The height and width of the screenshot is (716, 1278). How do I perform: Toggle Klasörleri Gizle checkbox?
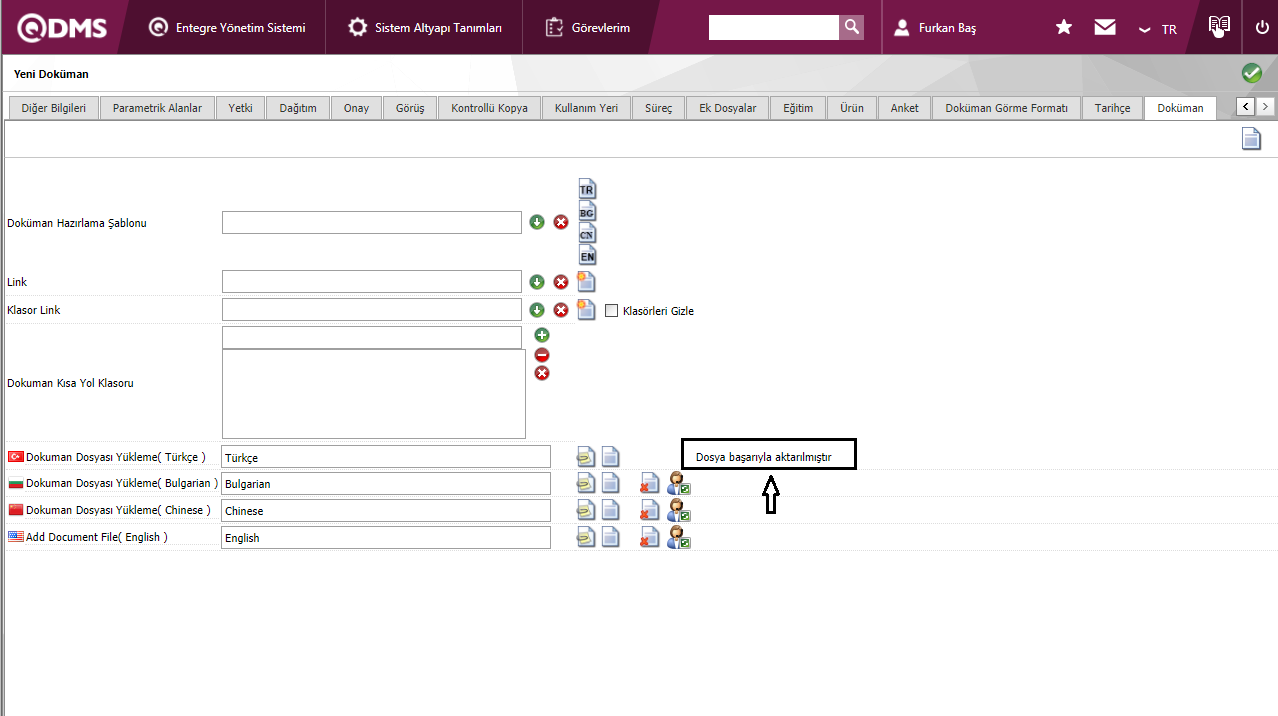click(x=612, y=311)
